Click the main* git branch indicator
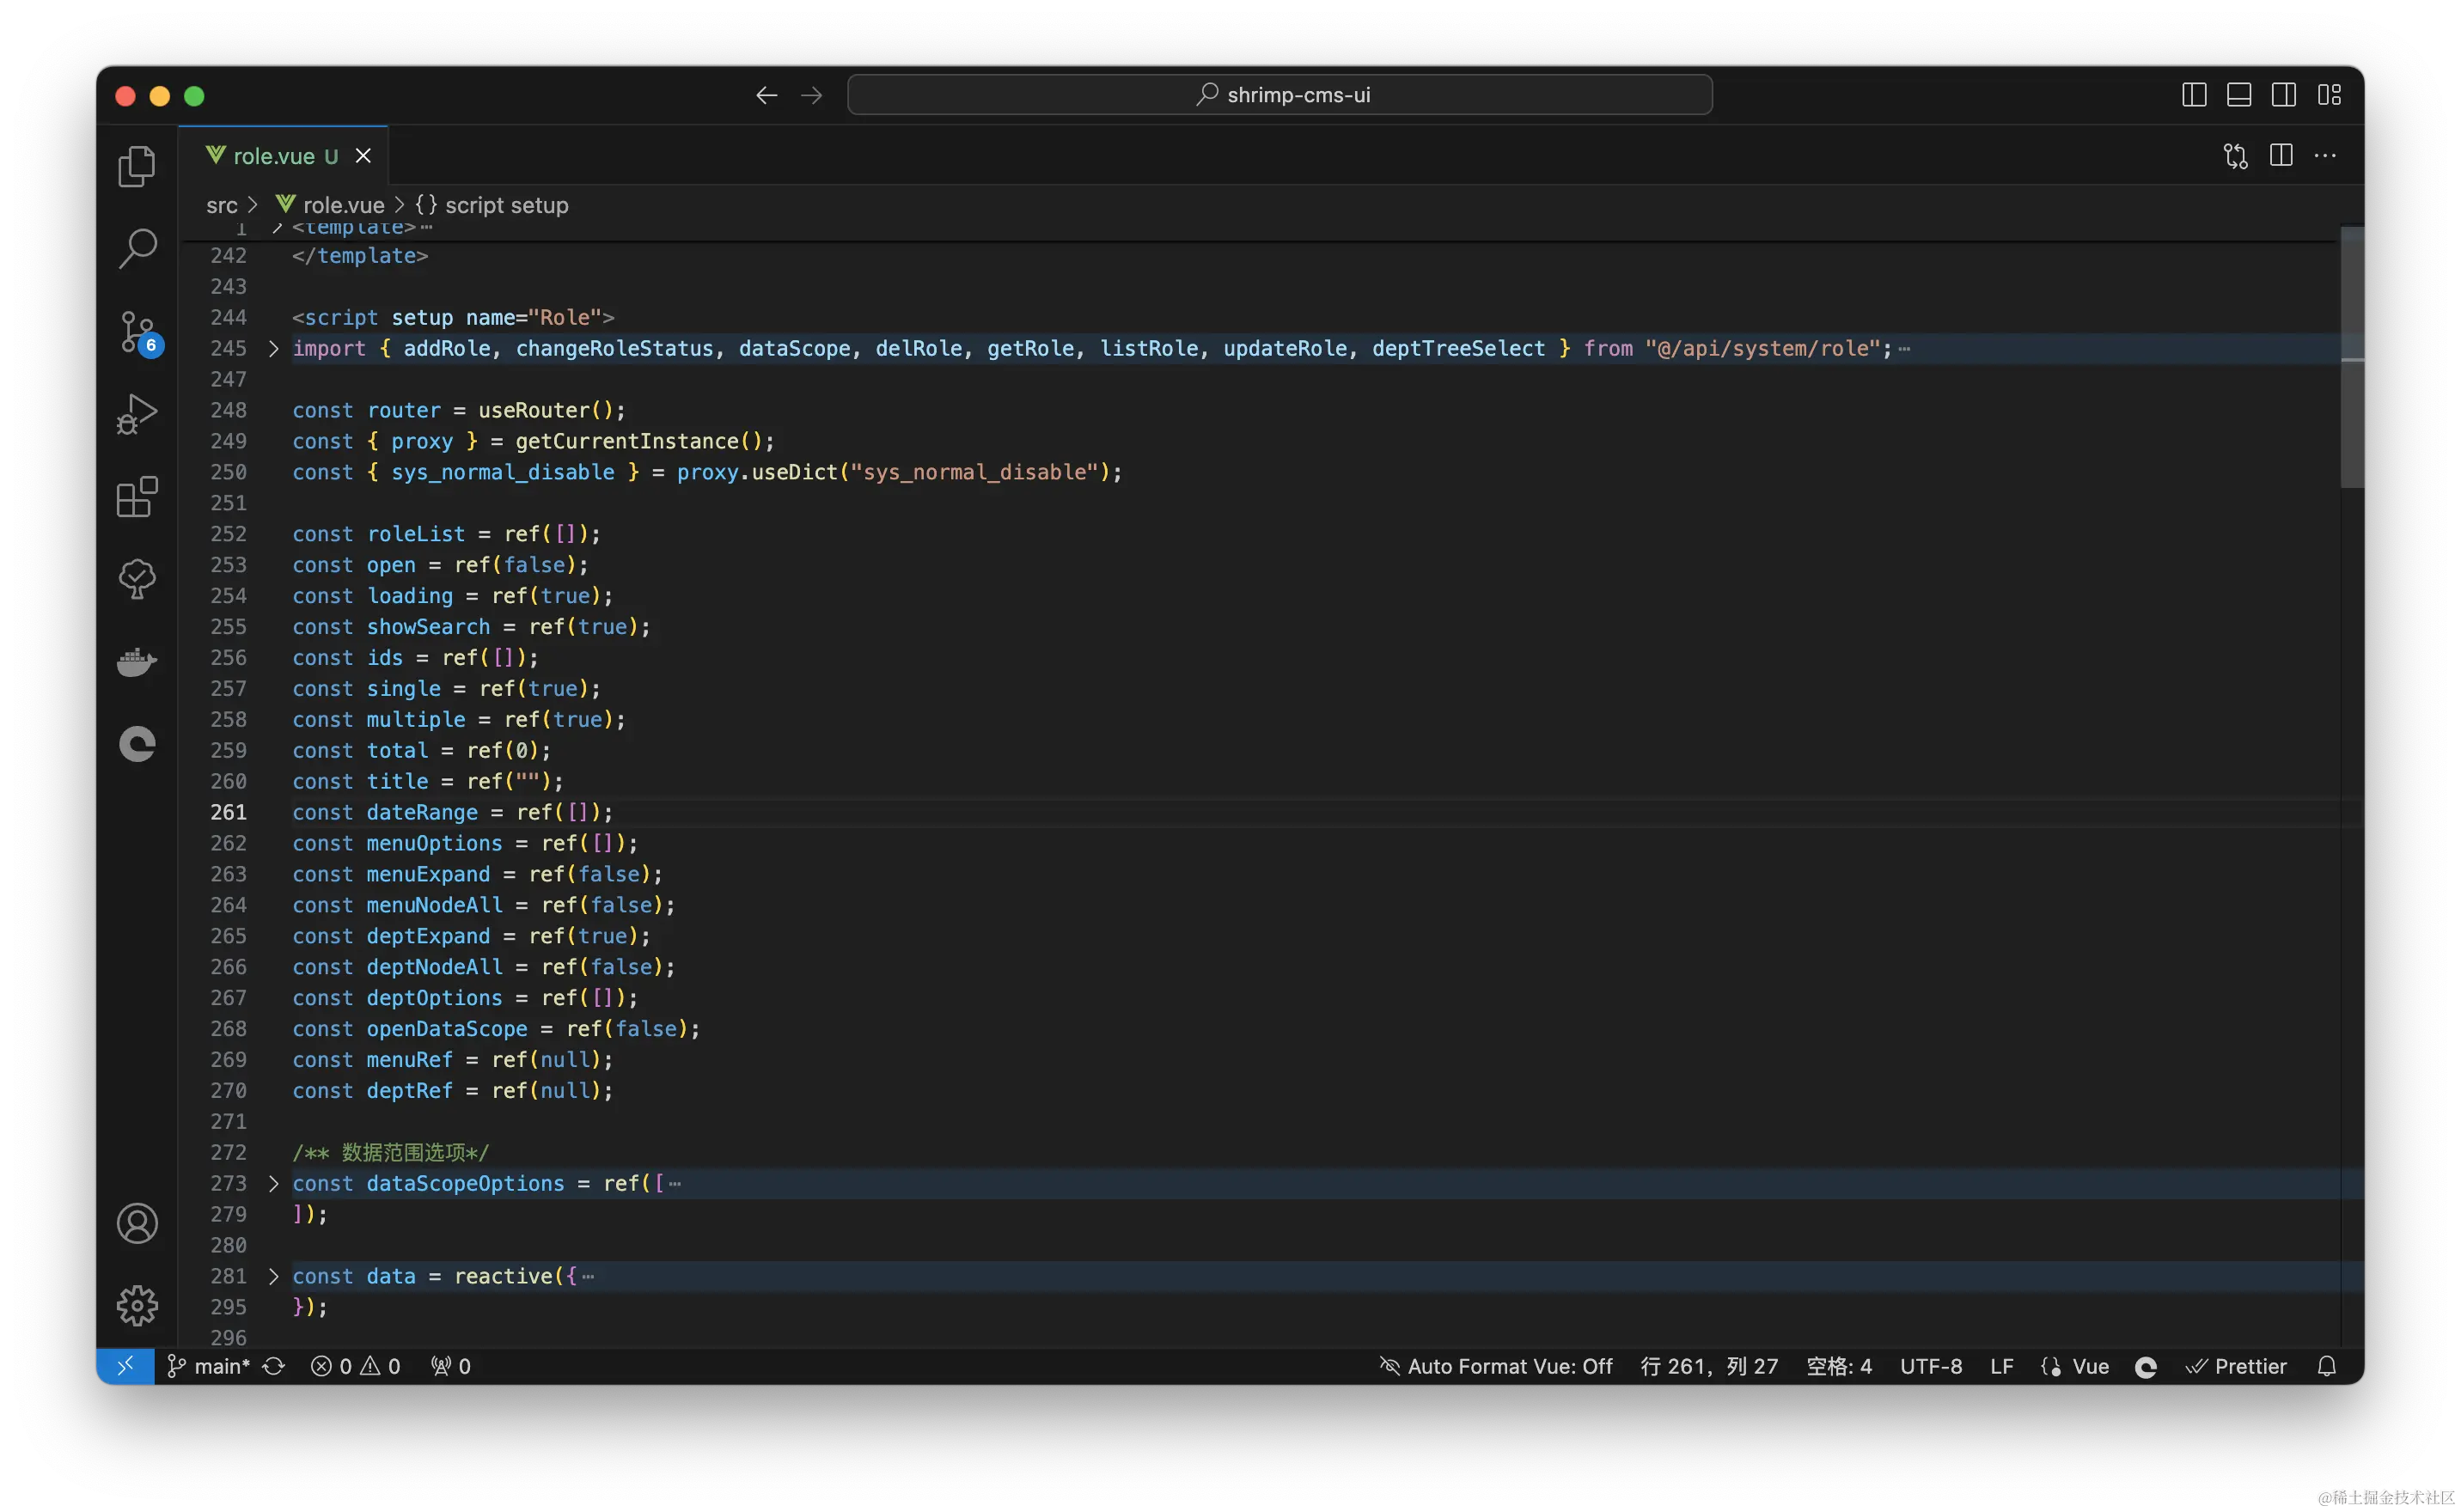2461x1512 pixels. (209, 1366)
